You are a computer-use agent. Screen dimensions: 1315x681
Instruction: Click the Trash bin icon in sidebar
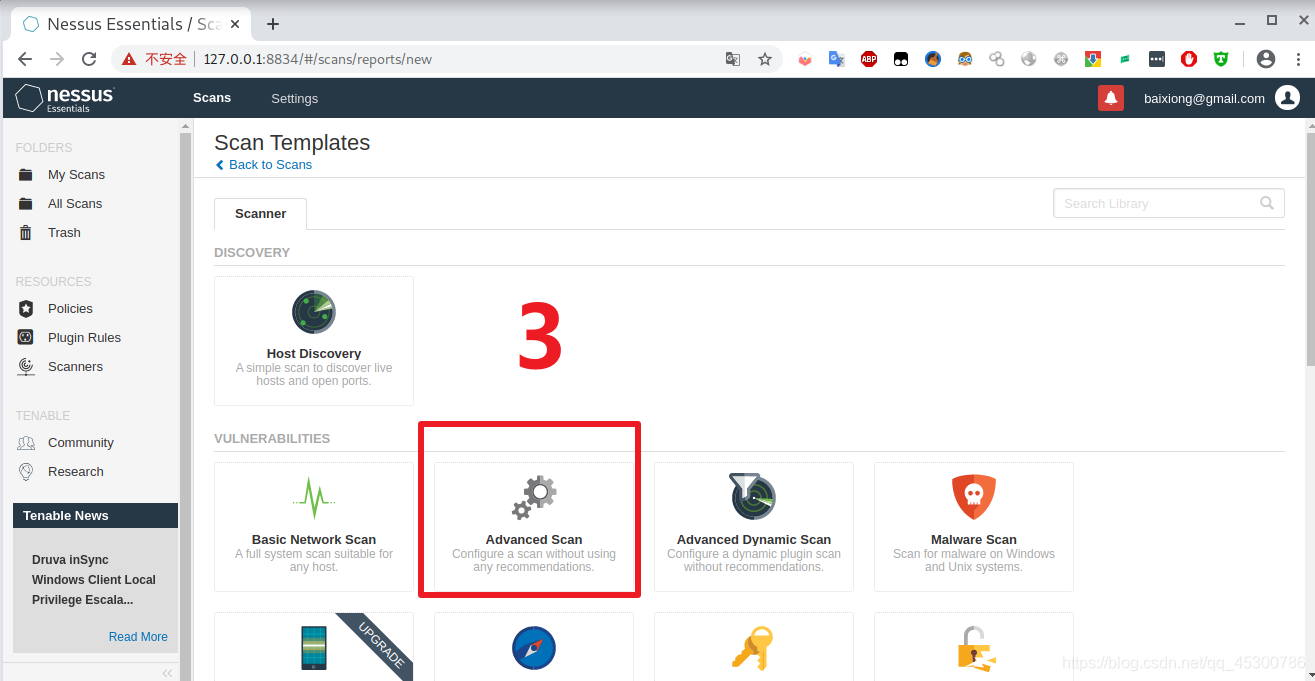pyautogui.click(x=26, y=232)
